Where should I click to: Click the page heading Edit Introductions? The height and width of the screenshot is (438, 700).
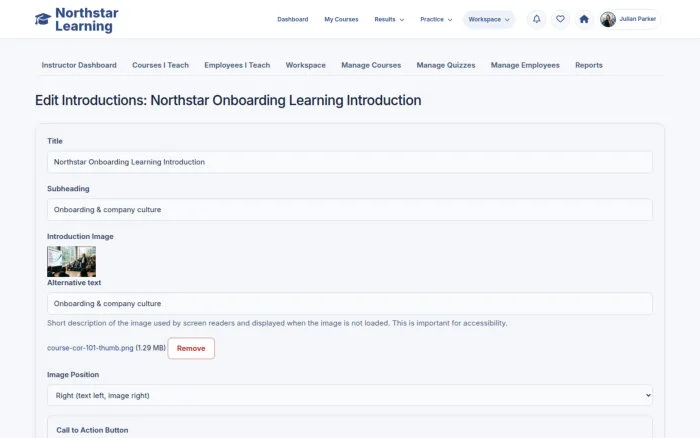pyautogui.click(x=228, y=100)
